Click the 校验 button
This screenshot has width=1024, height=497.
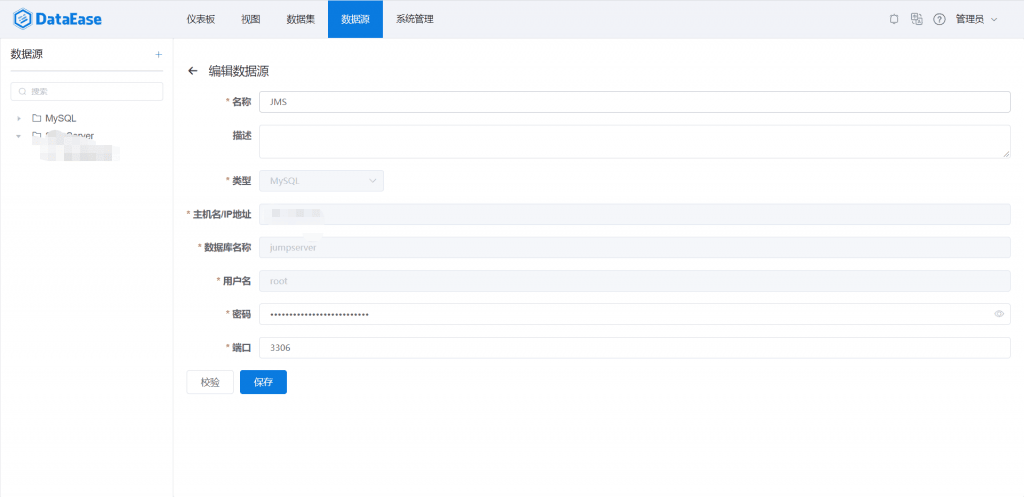pyautogui.click(x=210, y=382)
